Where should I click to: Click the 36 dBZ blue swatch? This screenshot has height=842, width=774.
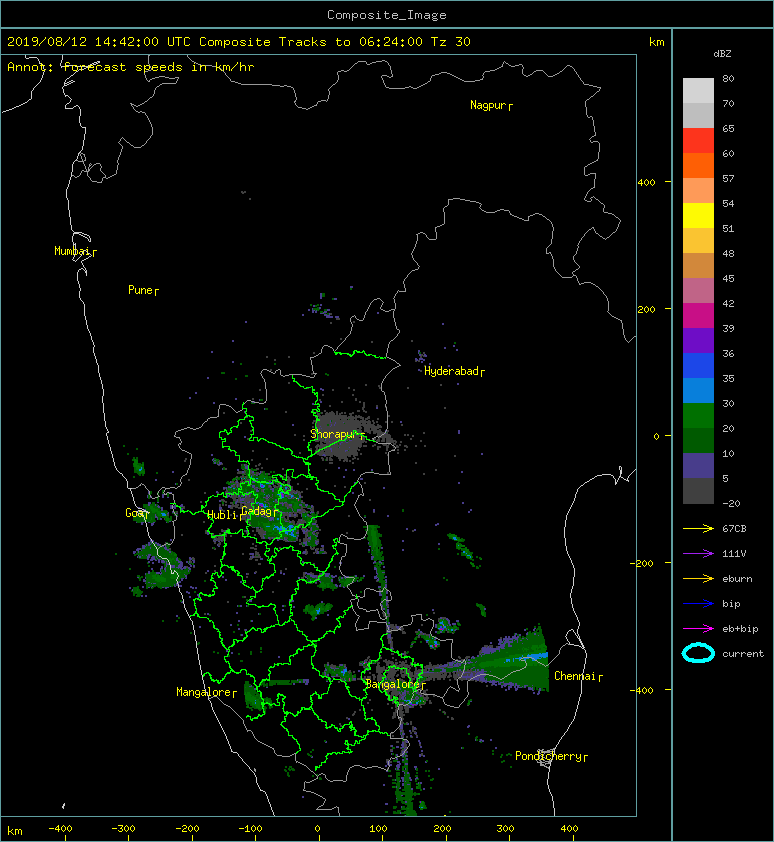698,365
